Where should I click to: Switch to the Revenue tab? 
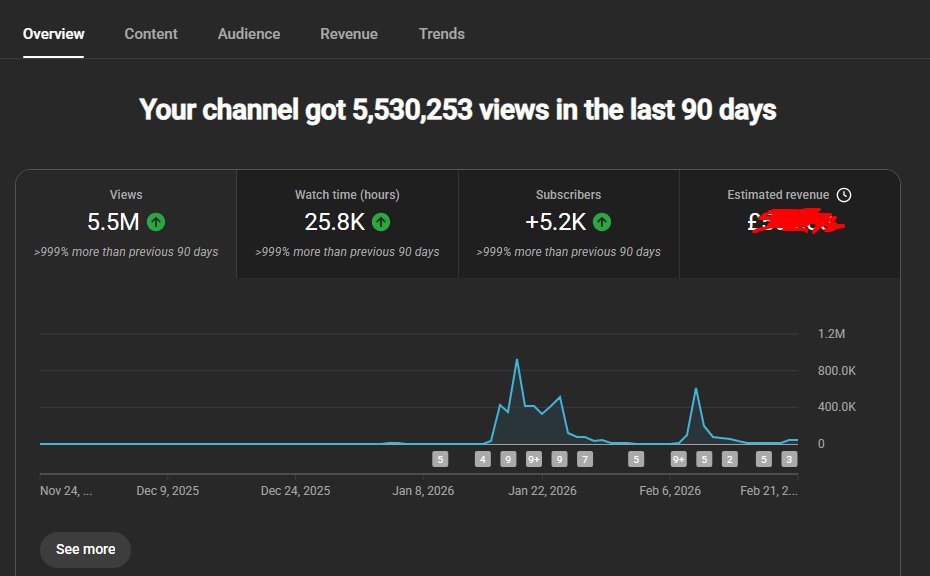(x=348, y=33)
